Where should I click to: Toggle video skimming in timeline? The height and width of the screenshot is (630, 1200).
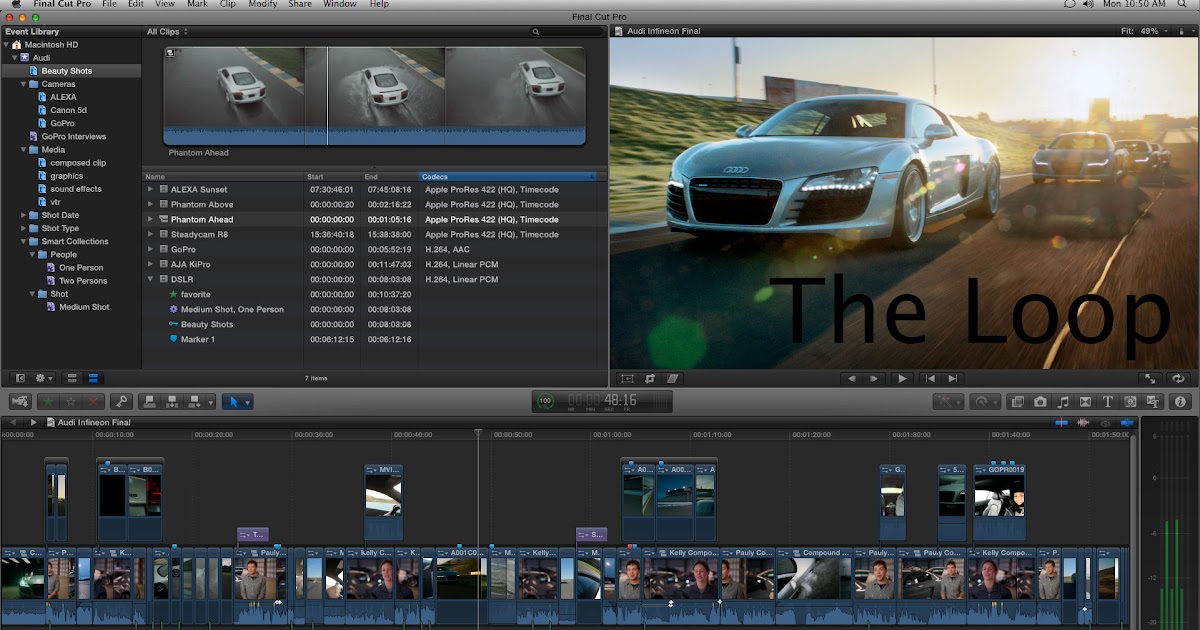[x=1061, y=422]
